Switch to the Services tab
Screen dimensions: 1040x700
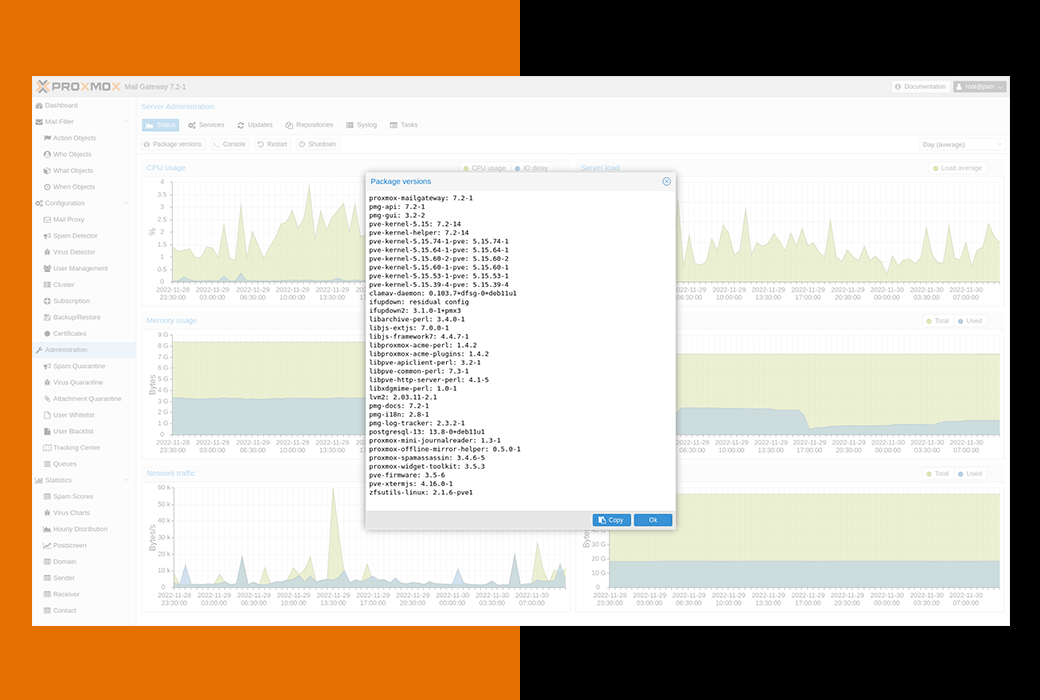pyautogui.click(x=206, y=125)
